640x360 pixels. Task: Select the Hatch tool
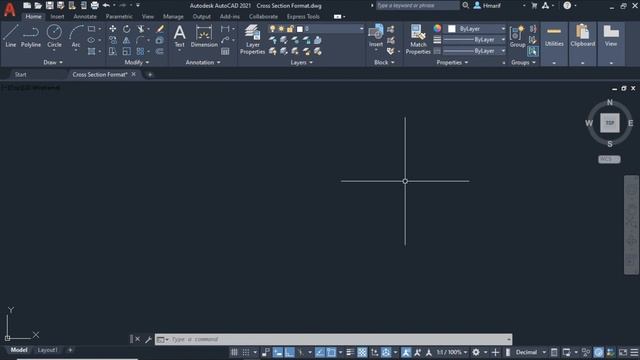click(91, 51)
